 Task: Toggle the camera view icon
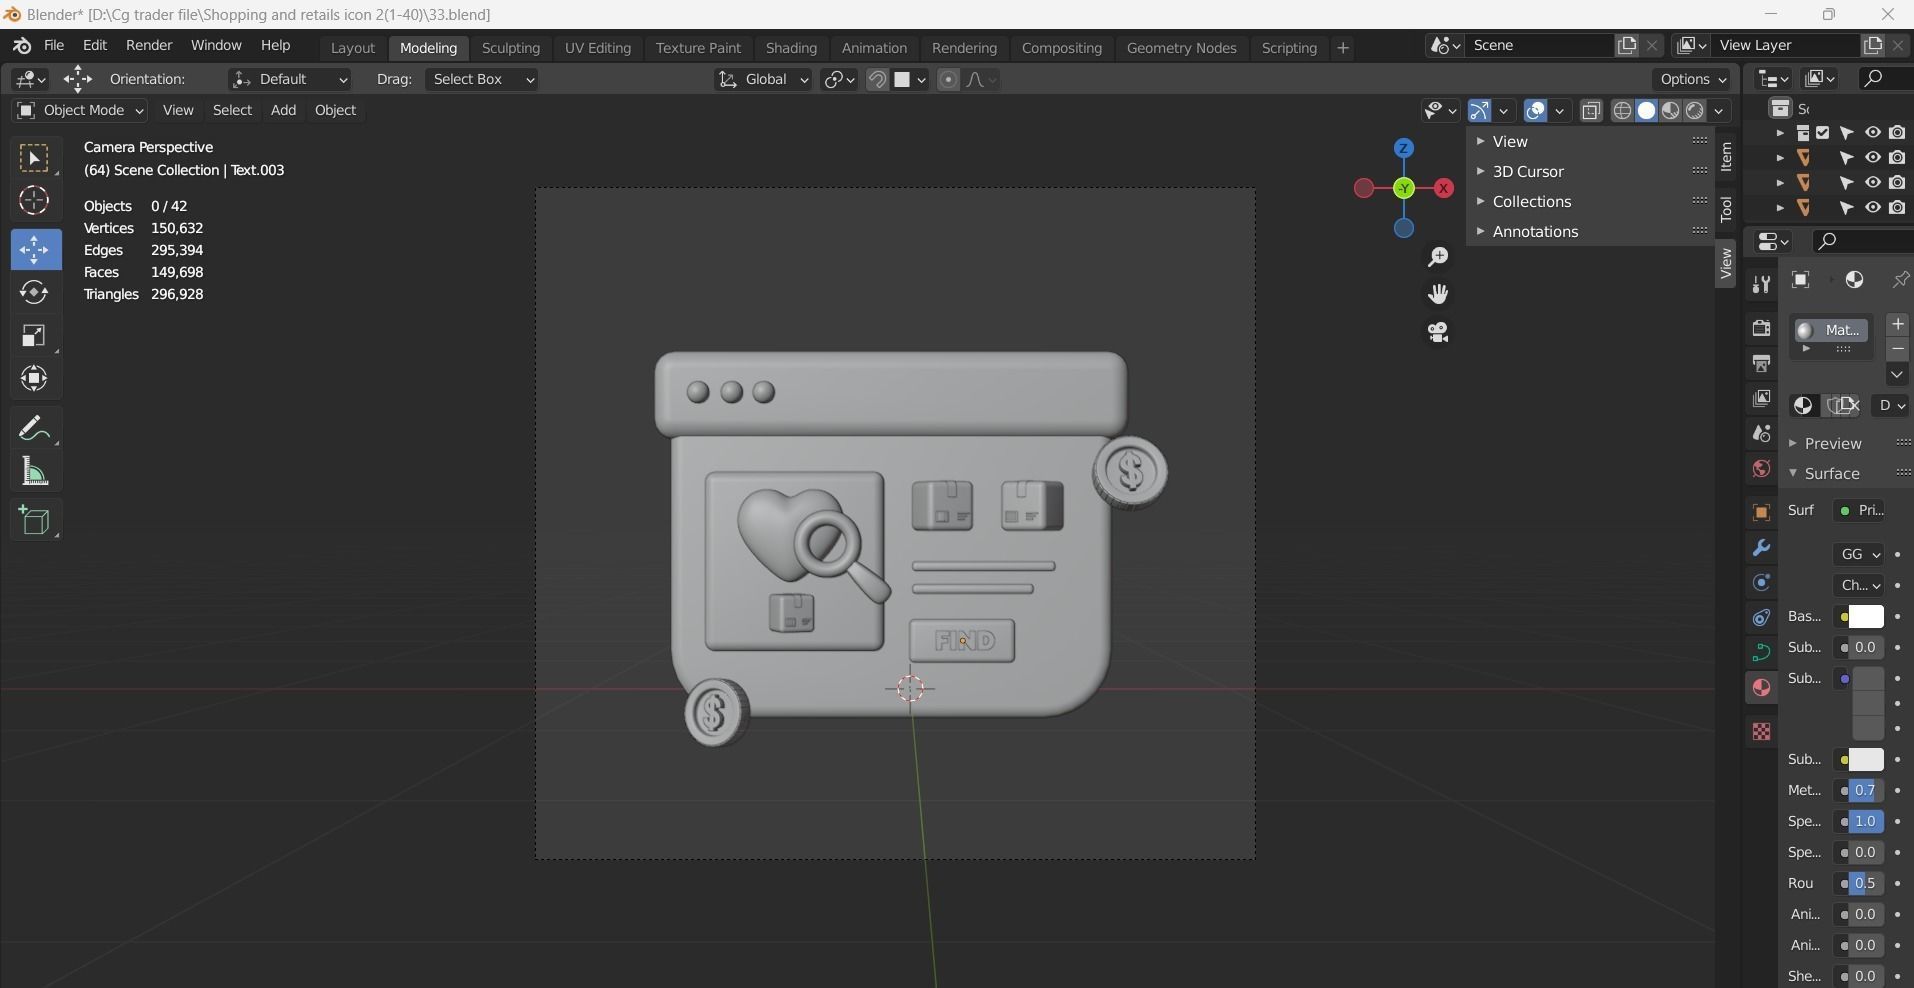coord(1438,332)
